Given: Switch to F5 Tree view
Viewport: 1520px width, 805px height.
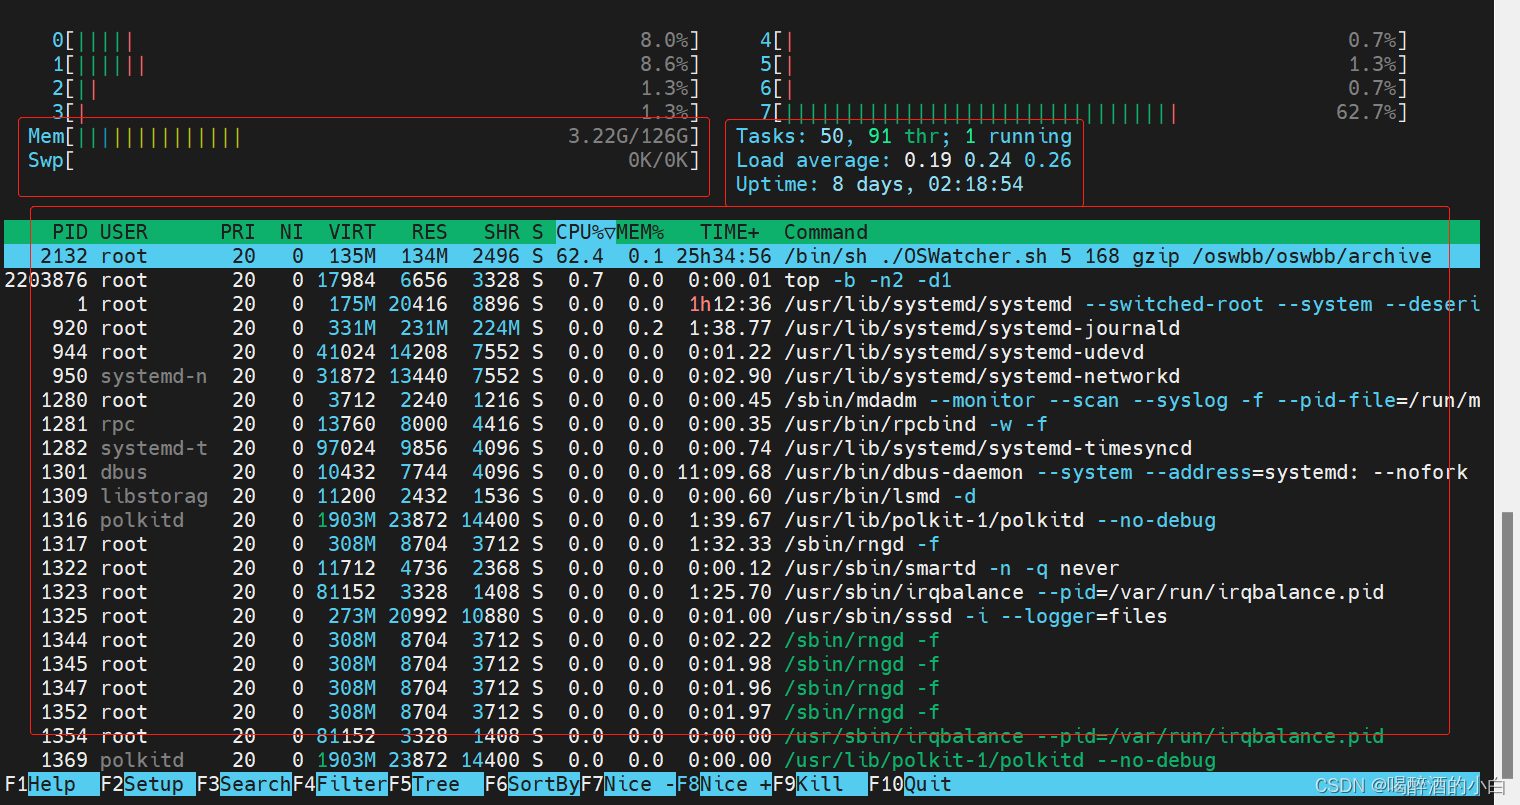Looking at the screenshot, I should click(x=436, y=784).
